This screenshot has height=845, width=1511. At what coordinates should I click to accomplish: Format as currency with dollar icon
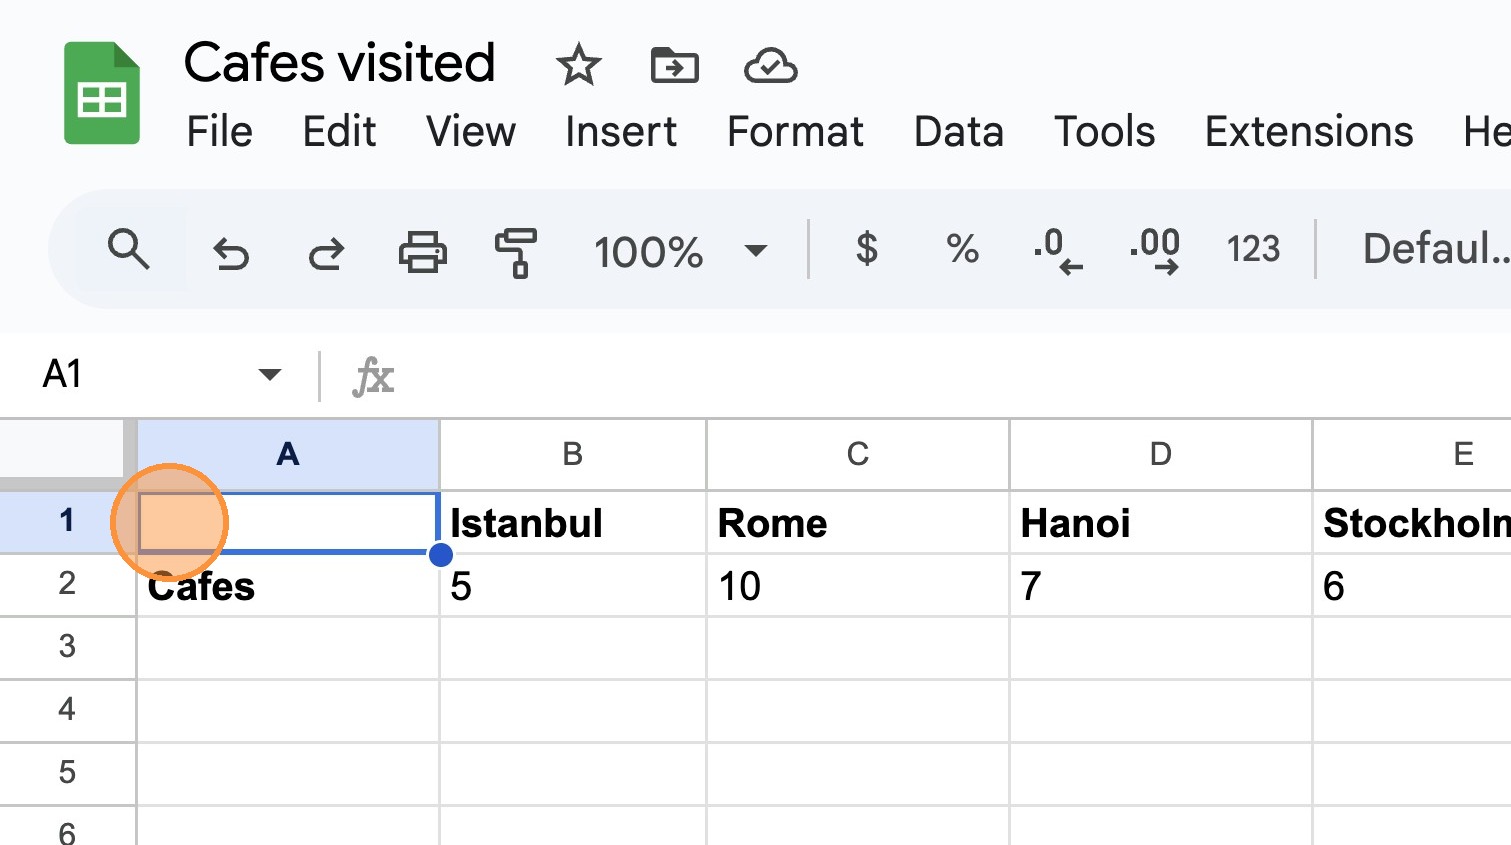(x=867, y=249)
